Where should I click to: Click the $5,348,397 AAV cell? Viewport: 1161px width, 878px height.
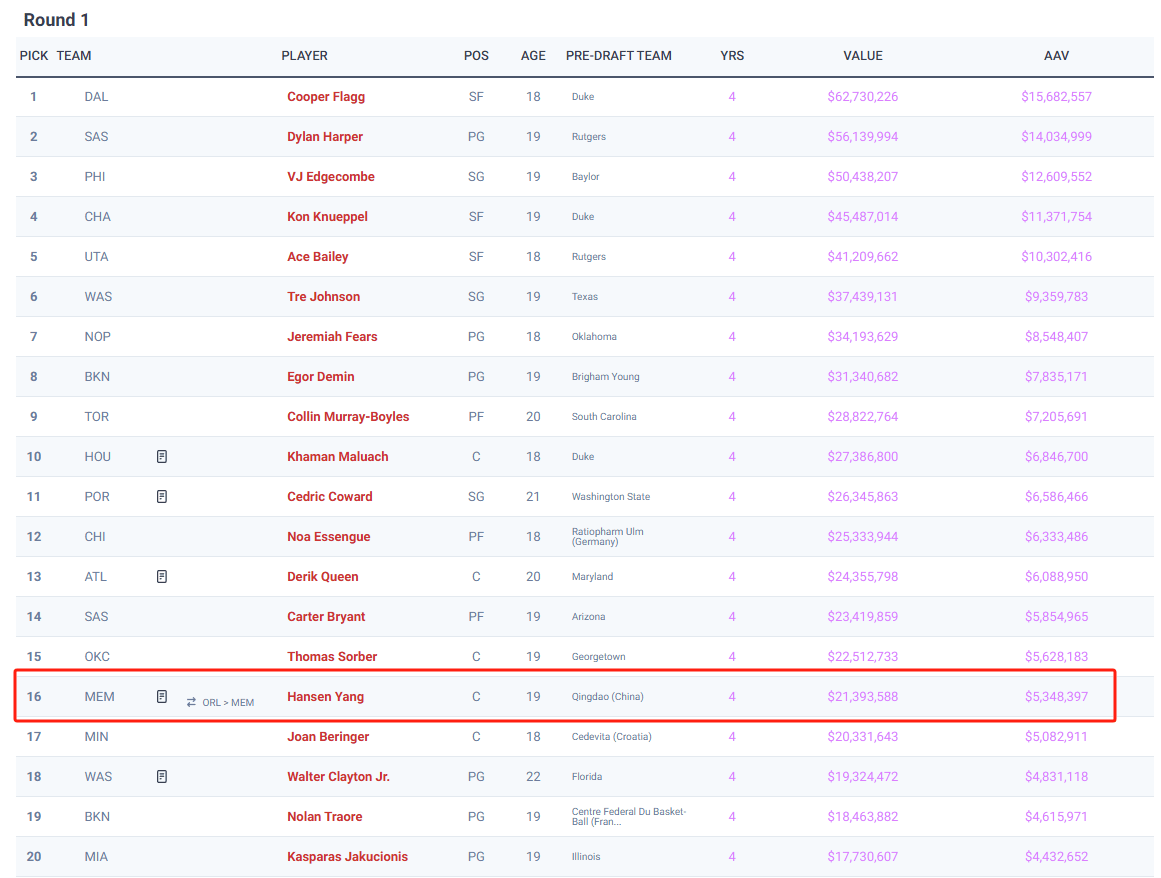pyautogui.click(x=1056, y=697)
